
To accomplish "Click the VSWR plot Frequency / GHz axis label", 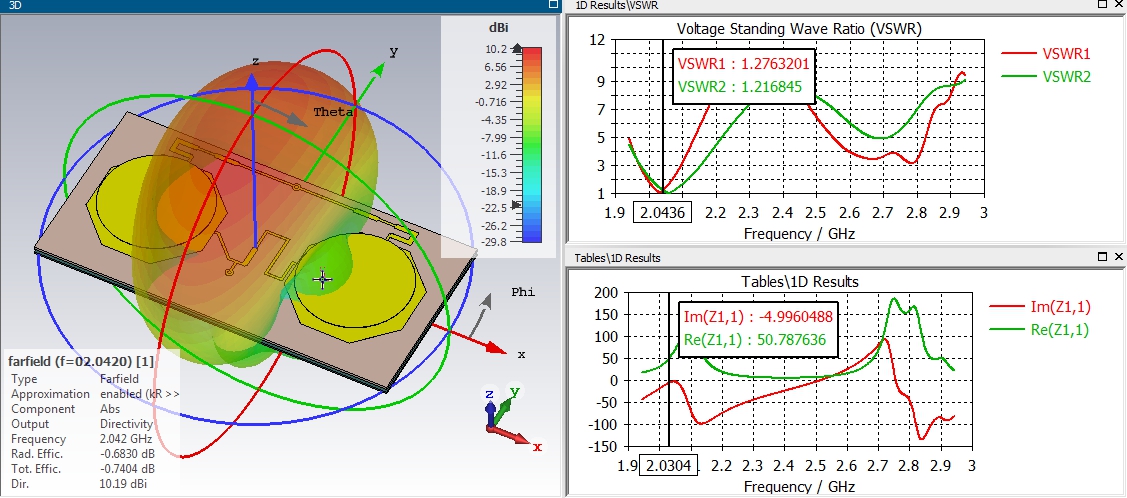I will (799, 233).
